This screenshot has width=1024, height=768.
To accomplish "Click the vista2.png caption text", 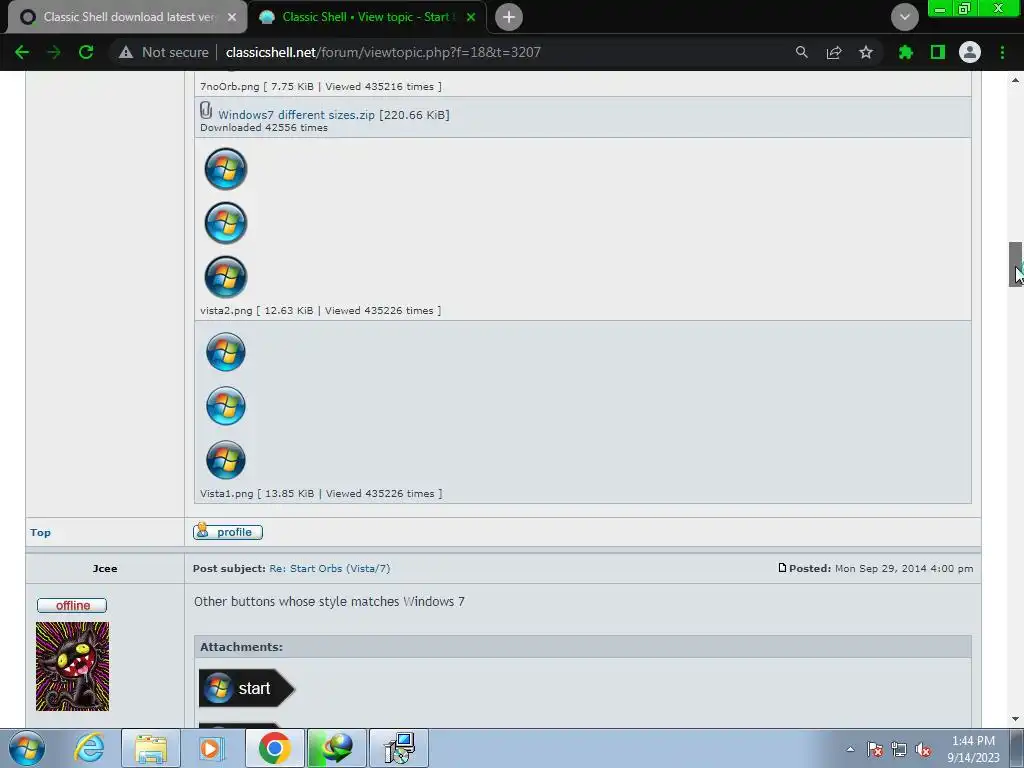I will point(321,310).
